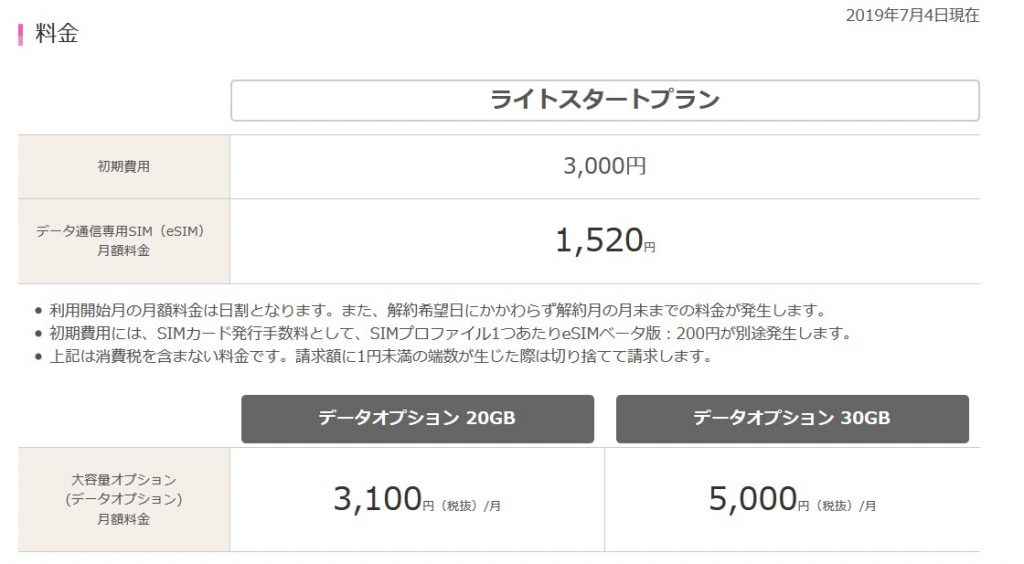Choose the データオプション 30GB button
The width and height of the screenshot is (1024, 564).
[792, 418]
